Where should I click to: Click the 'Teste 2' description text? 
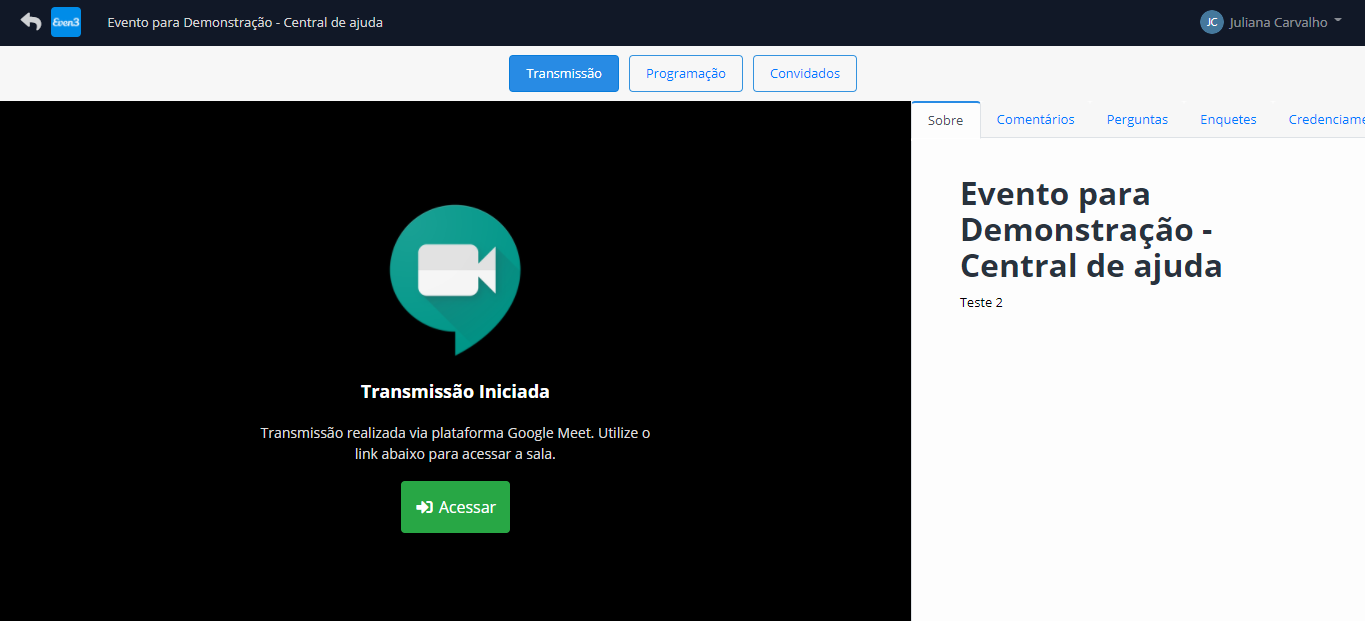click(981, 302)
